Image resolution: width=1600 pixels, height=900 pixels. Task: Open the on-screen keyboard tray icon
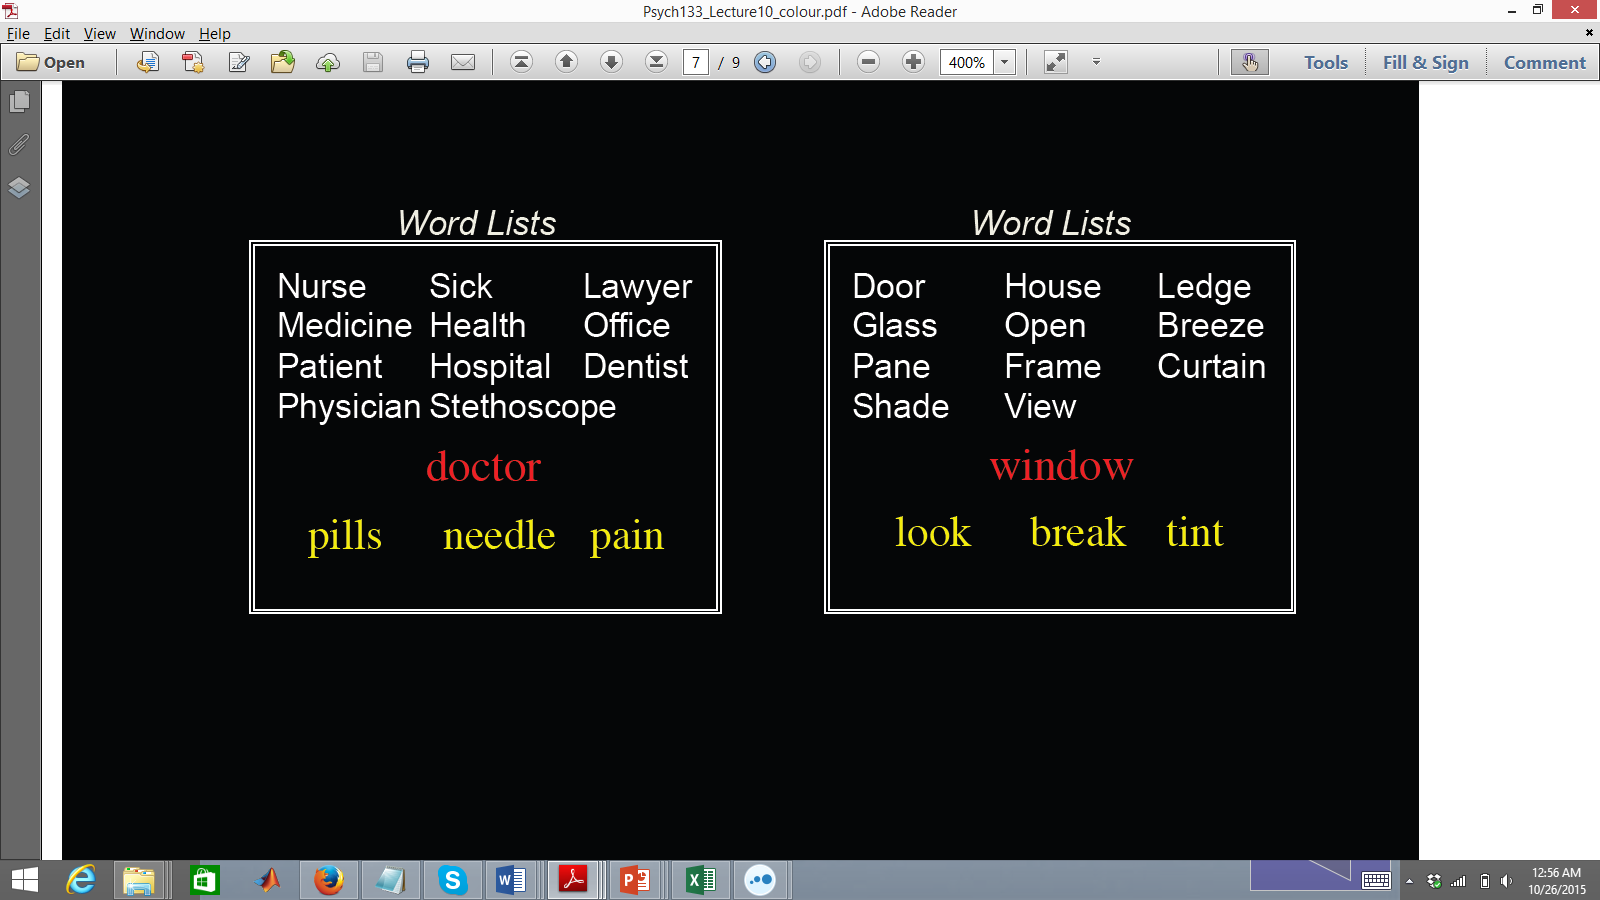coord(1376,881)
